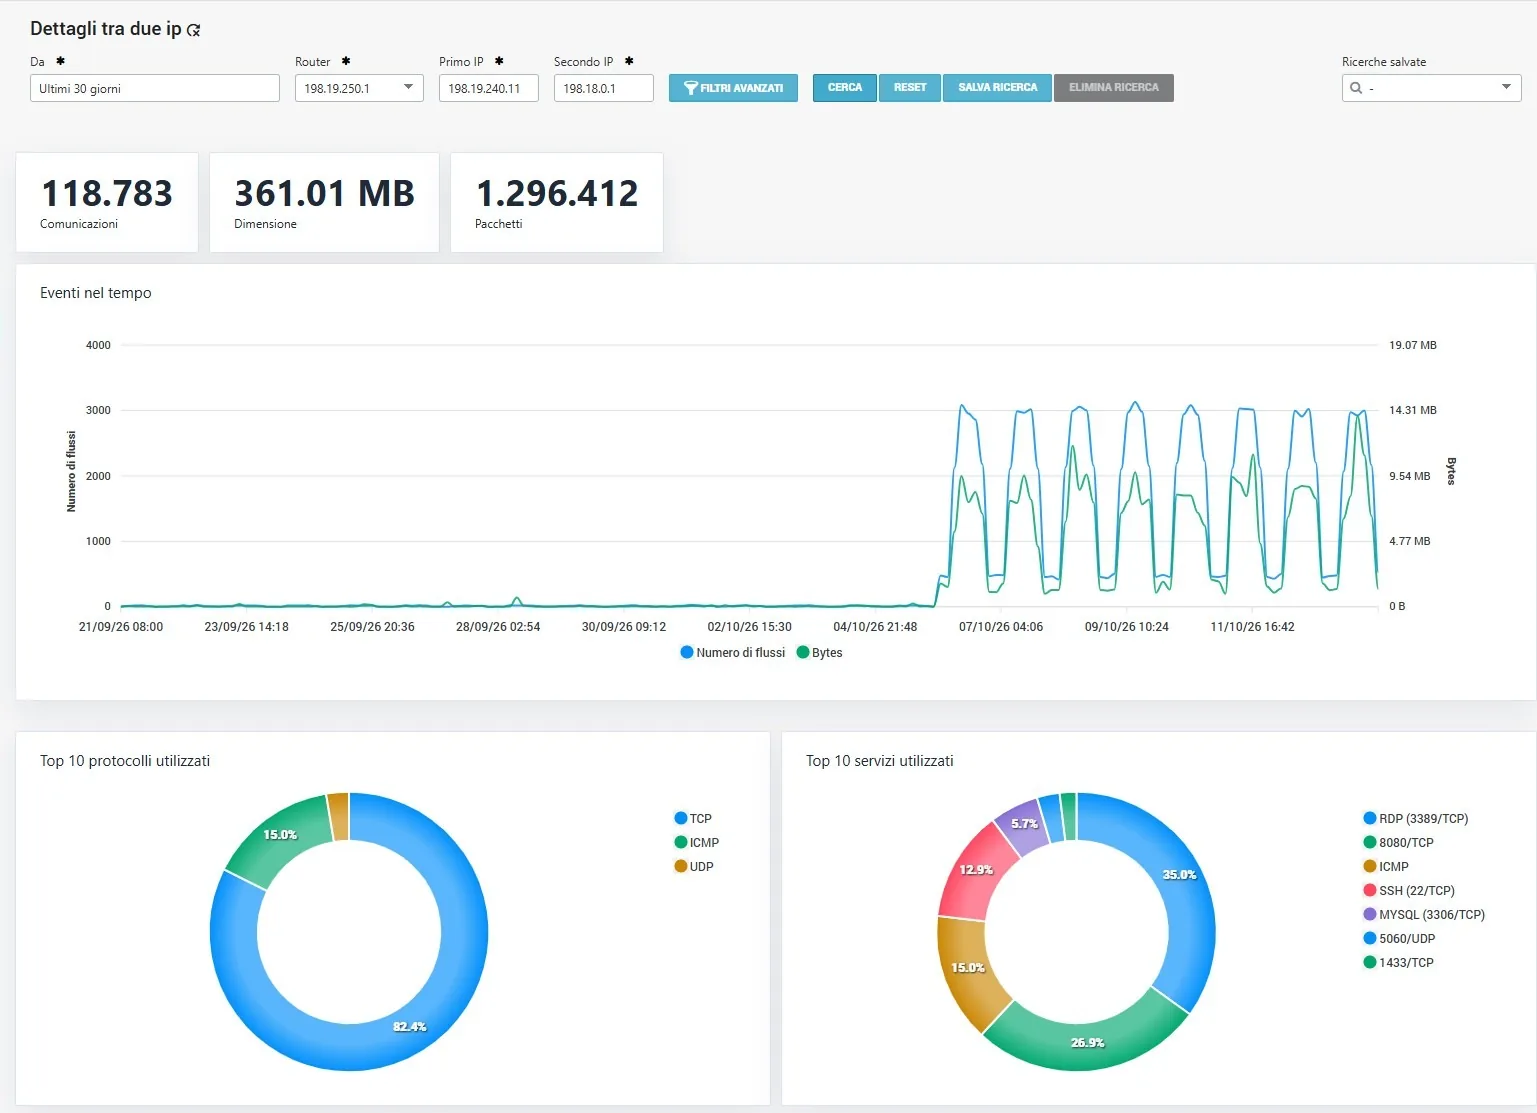
Task: Toggle the Numero di flussi chart legend
Action: [732, 653]
